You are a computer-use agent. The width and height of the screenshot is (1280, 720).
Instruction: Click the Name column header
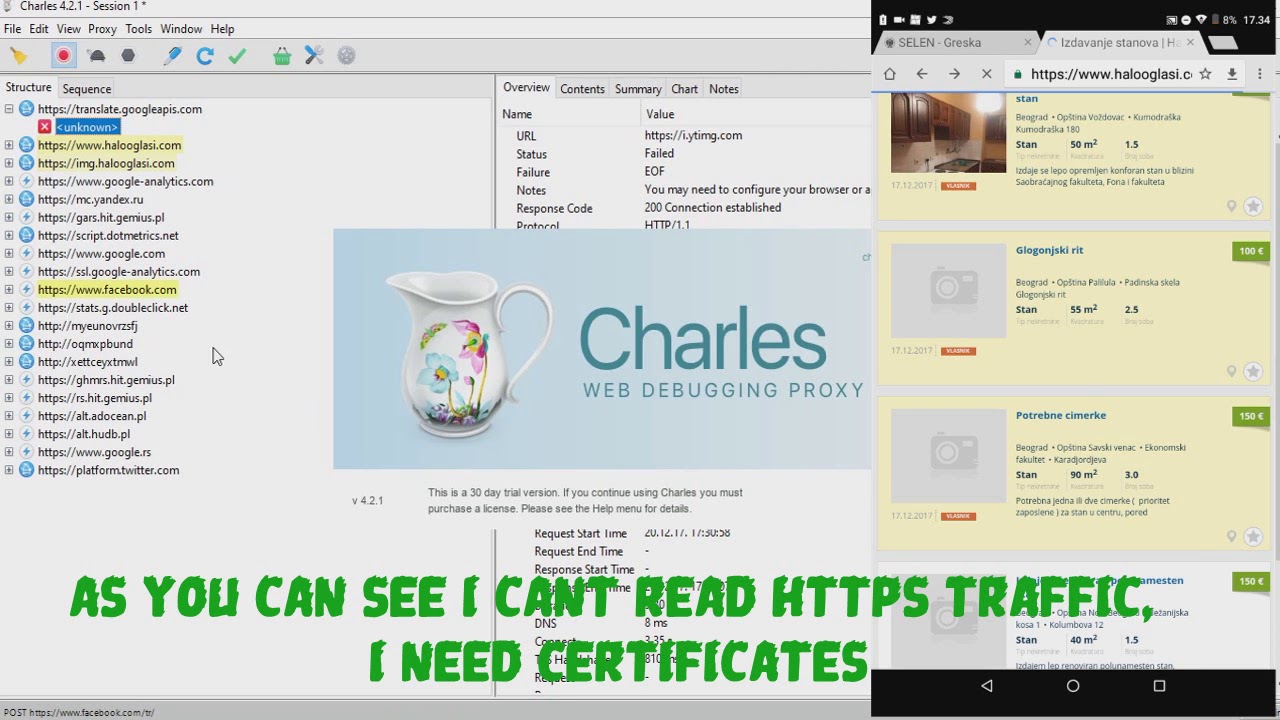[569, 114]
